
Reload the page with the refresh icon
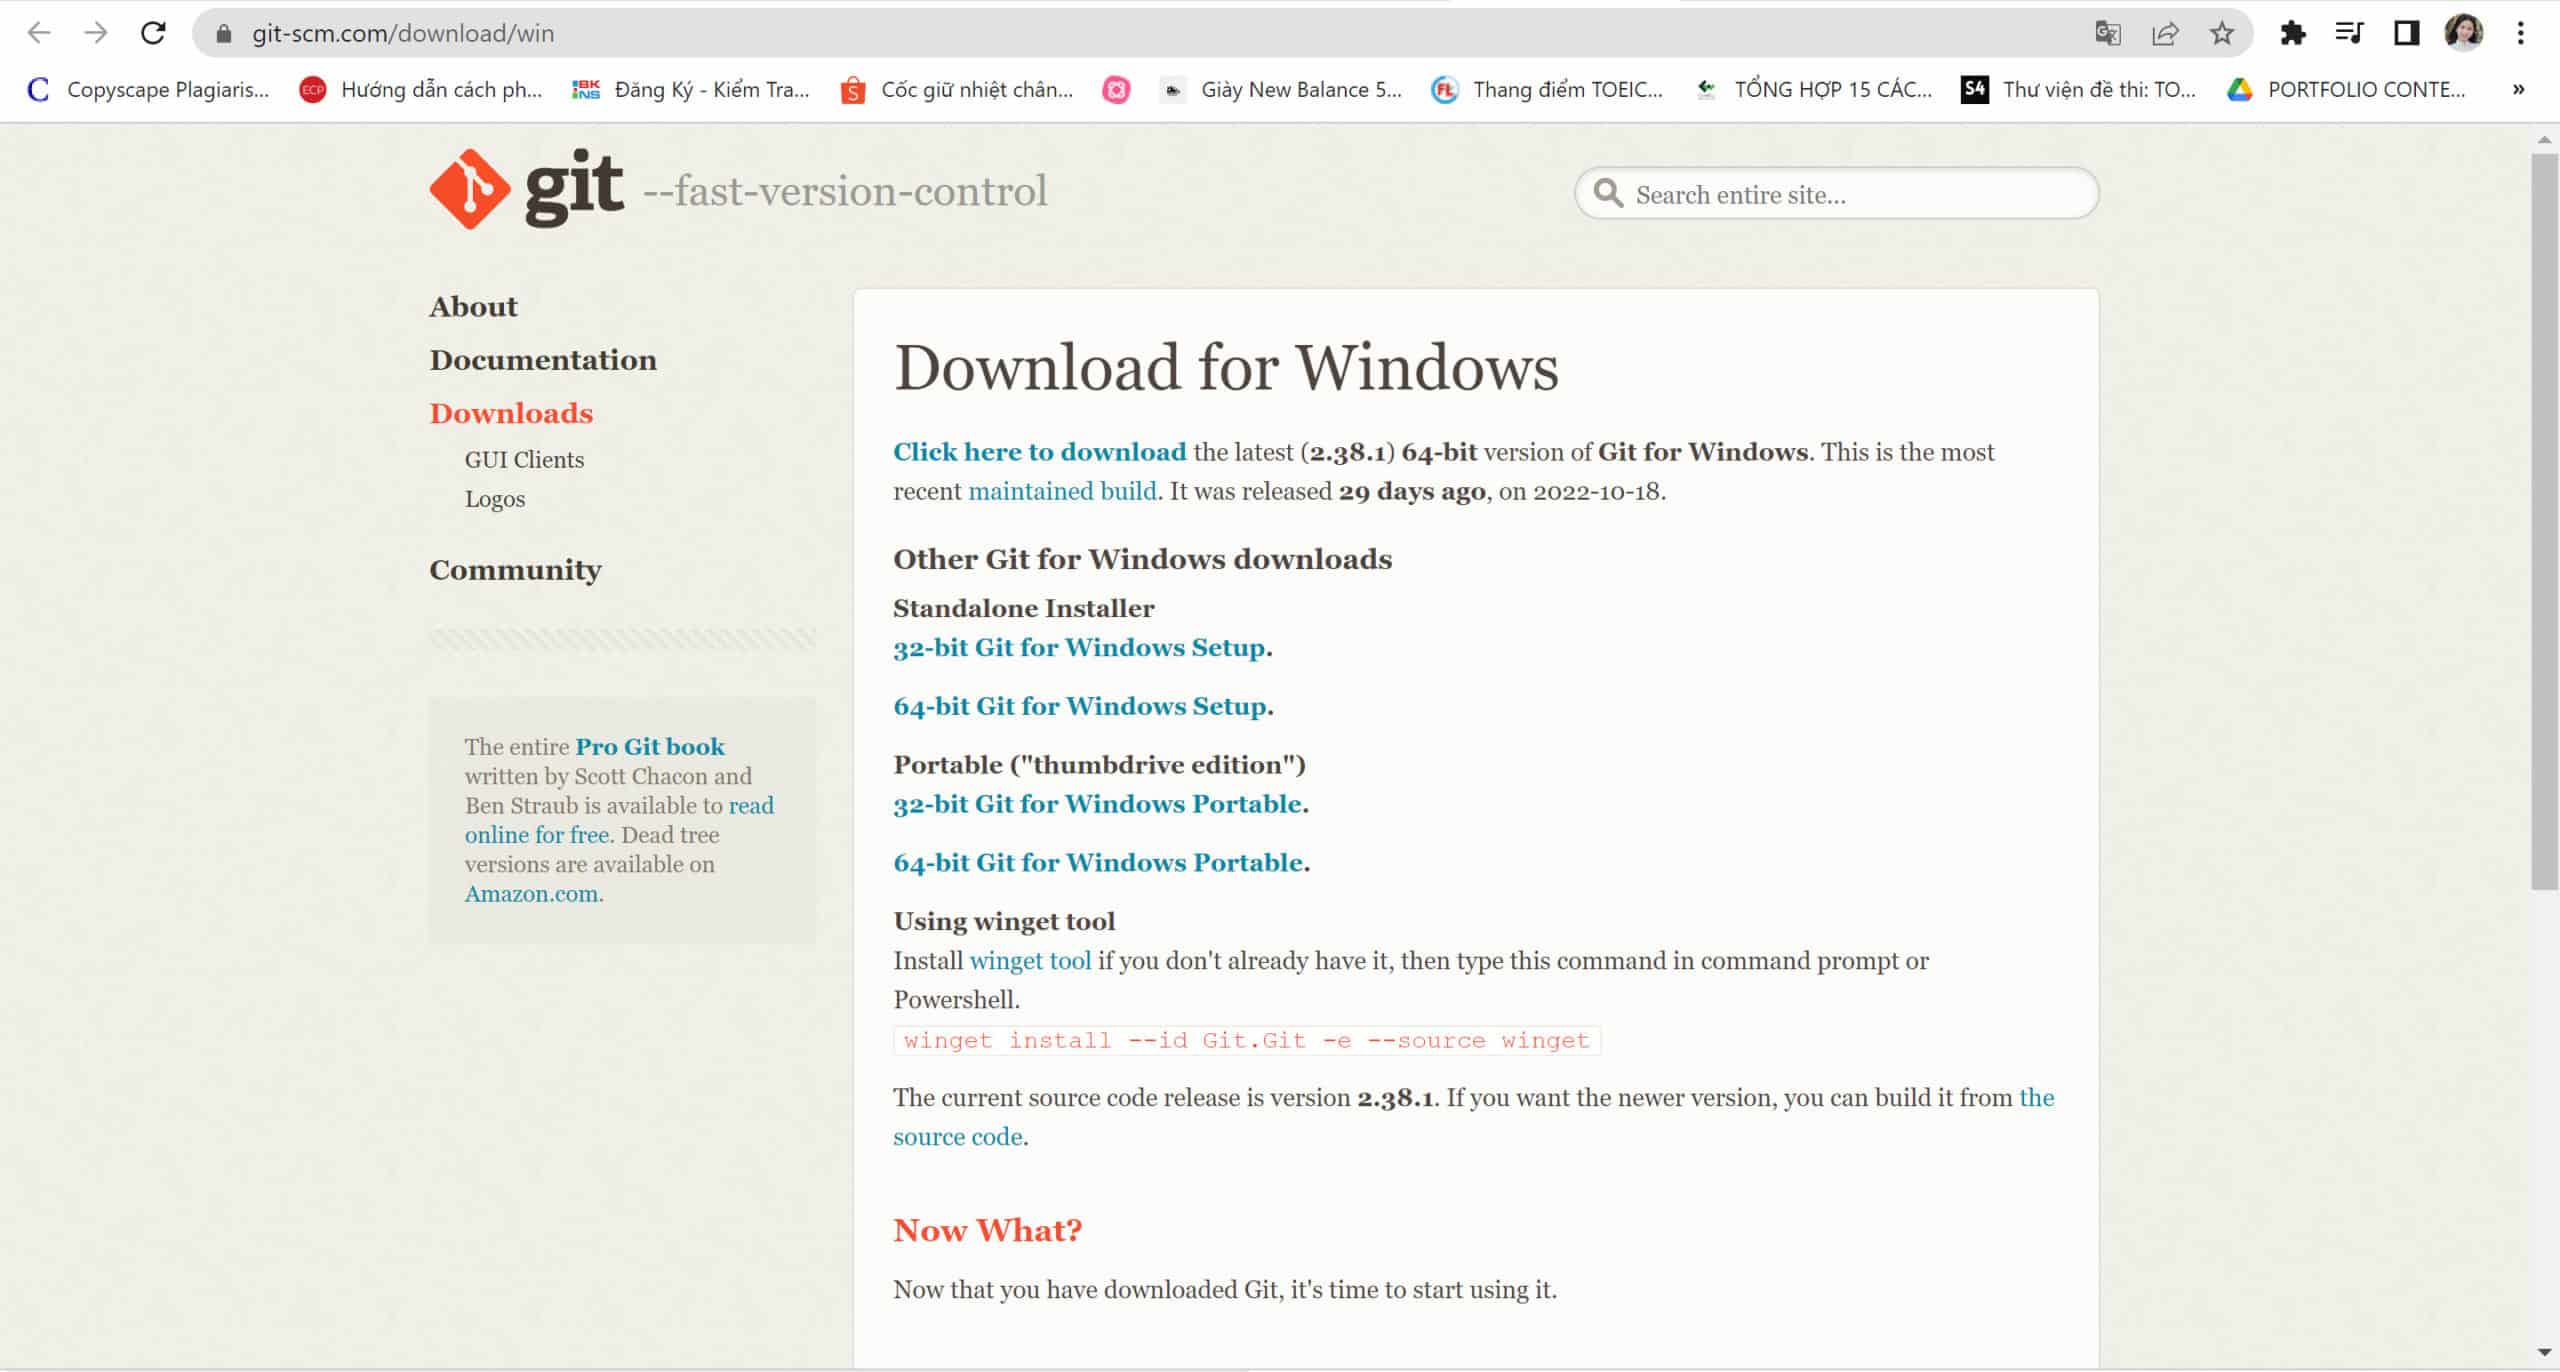point(153,33)
